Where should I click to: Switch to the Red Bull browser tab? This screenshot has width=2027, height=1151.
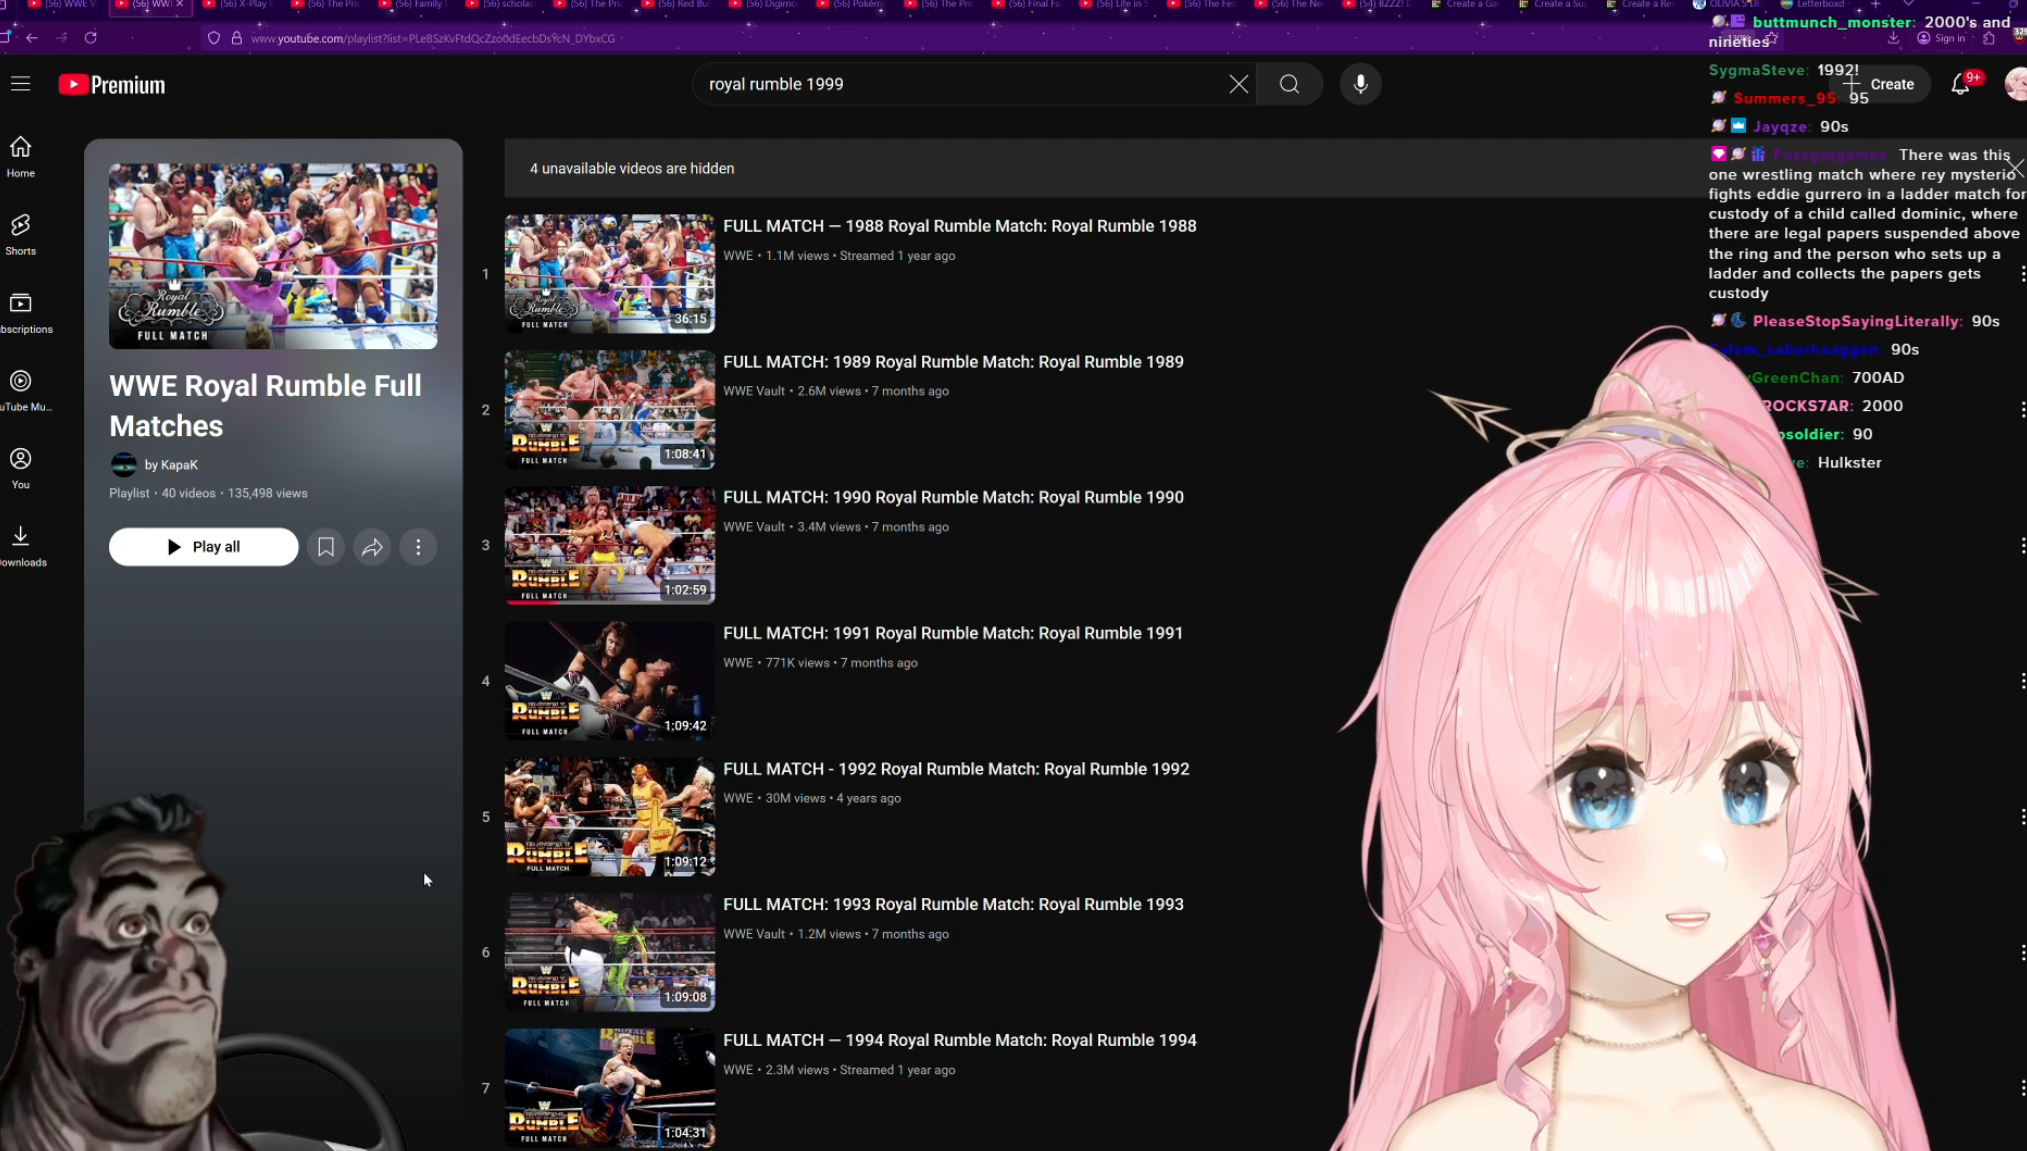[x=675, y=4]
